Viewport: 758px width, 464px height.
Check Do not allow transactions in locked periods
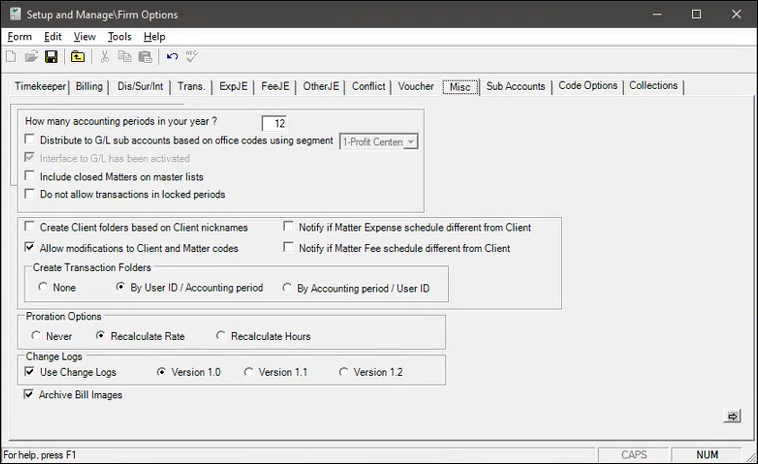click(30, 194)
